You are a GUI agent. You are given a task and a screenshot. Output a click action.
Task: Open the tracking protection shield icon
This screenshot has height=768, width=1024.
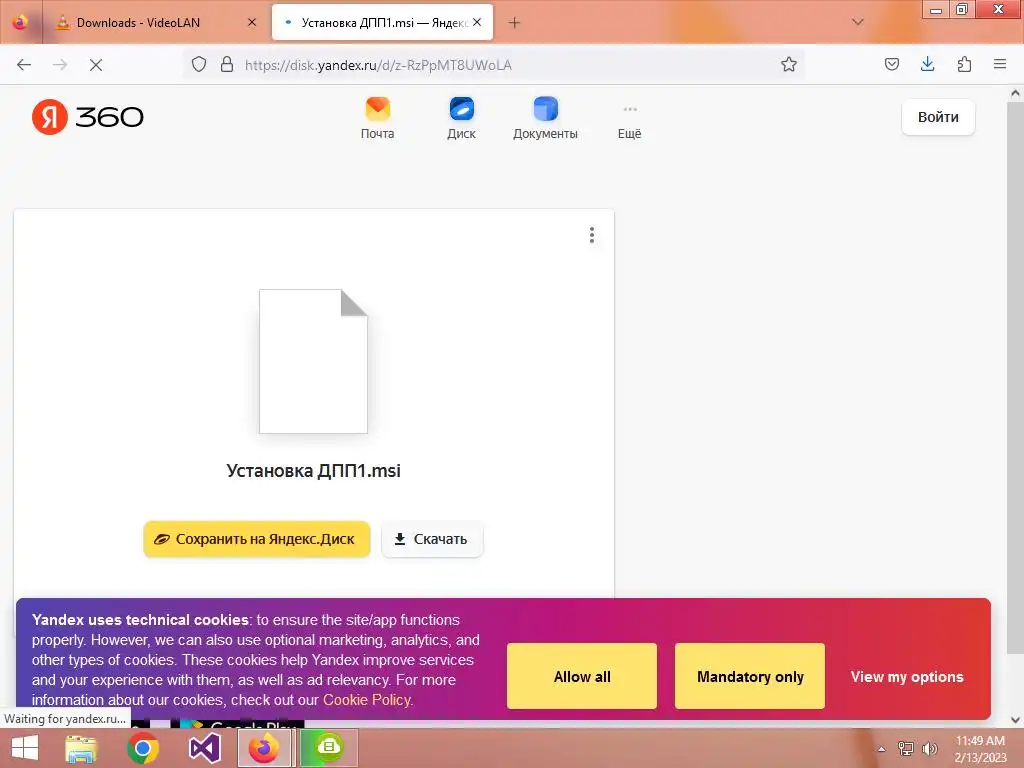tap(199, 65)
